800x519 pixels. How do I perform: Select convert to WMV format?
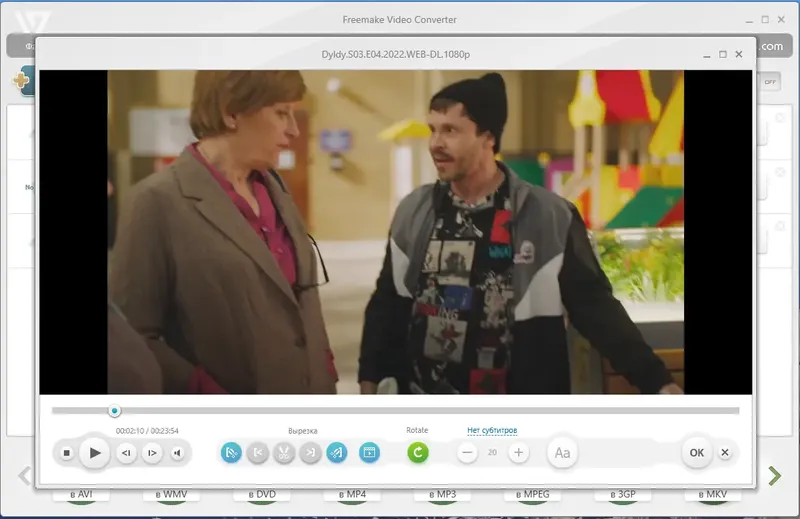tap(171, 496)
